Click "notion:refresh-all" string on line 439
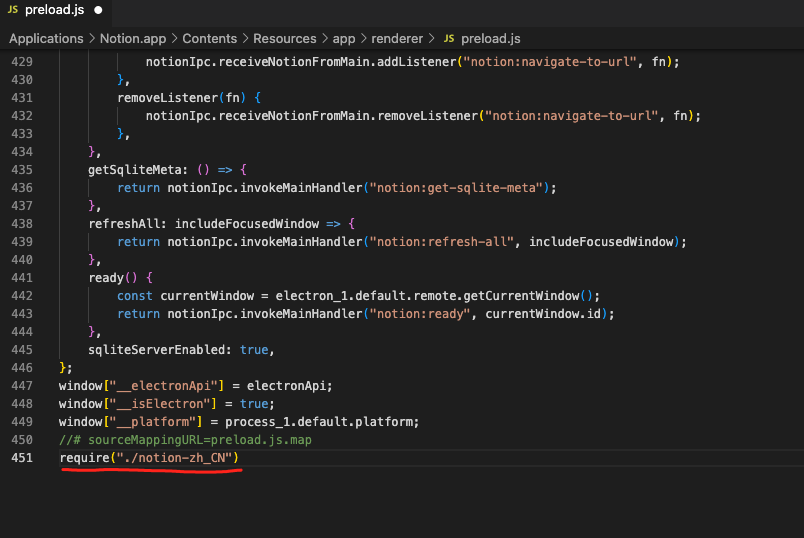Viewport: 804px width, 538px height. coord(441,242)
